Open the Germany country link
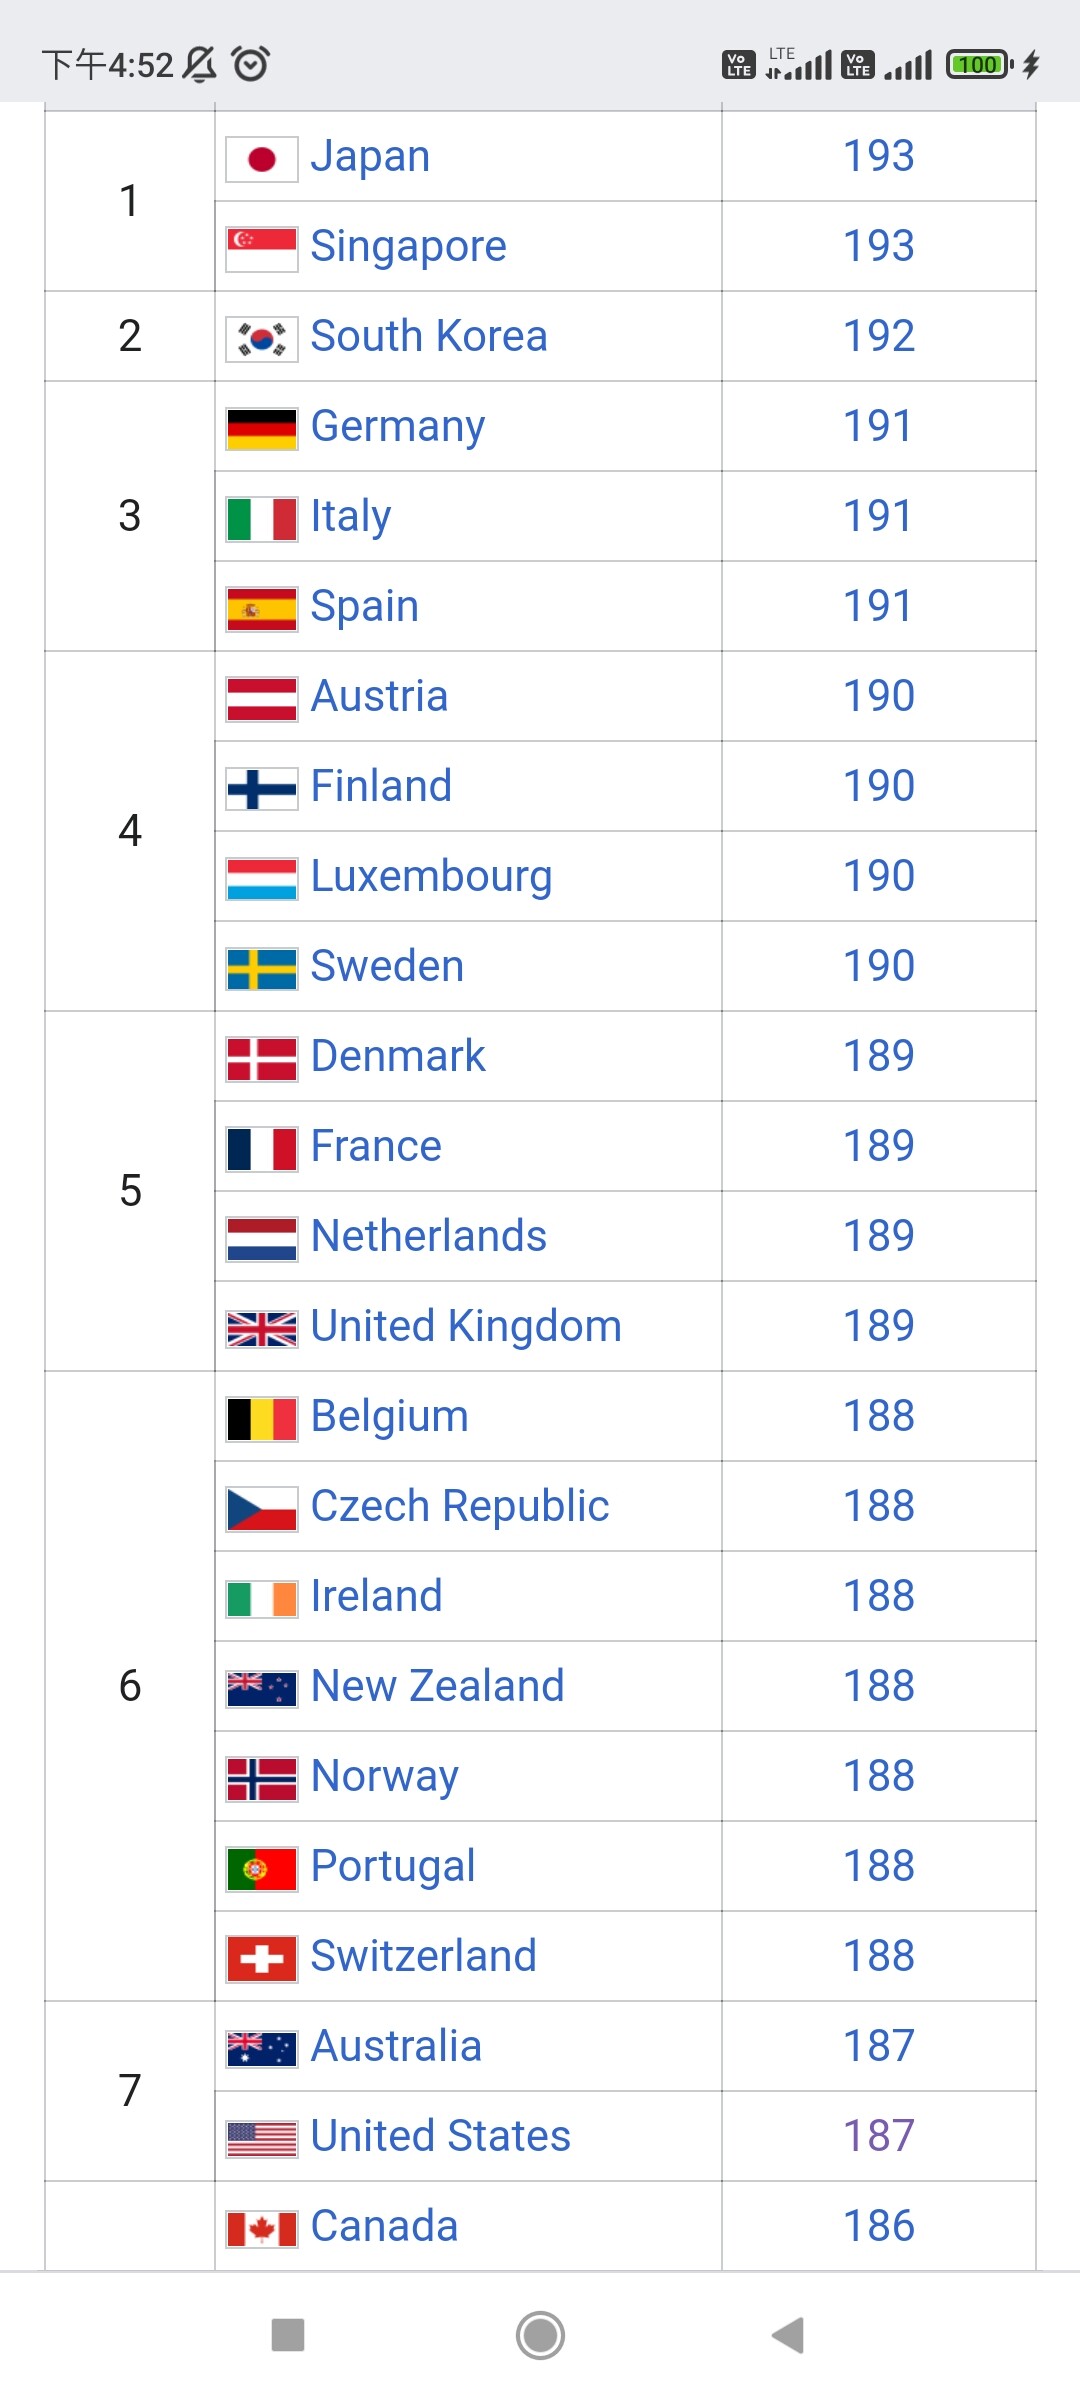The width and height of the screenshot is (1080, 2400). click(x=398, y=426)
